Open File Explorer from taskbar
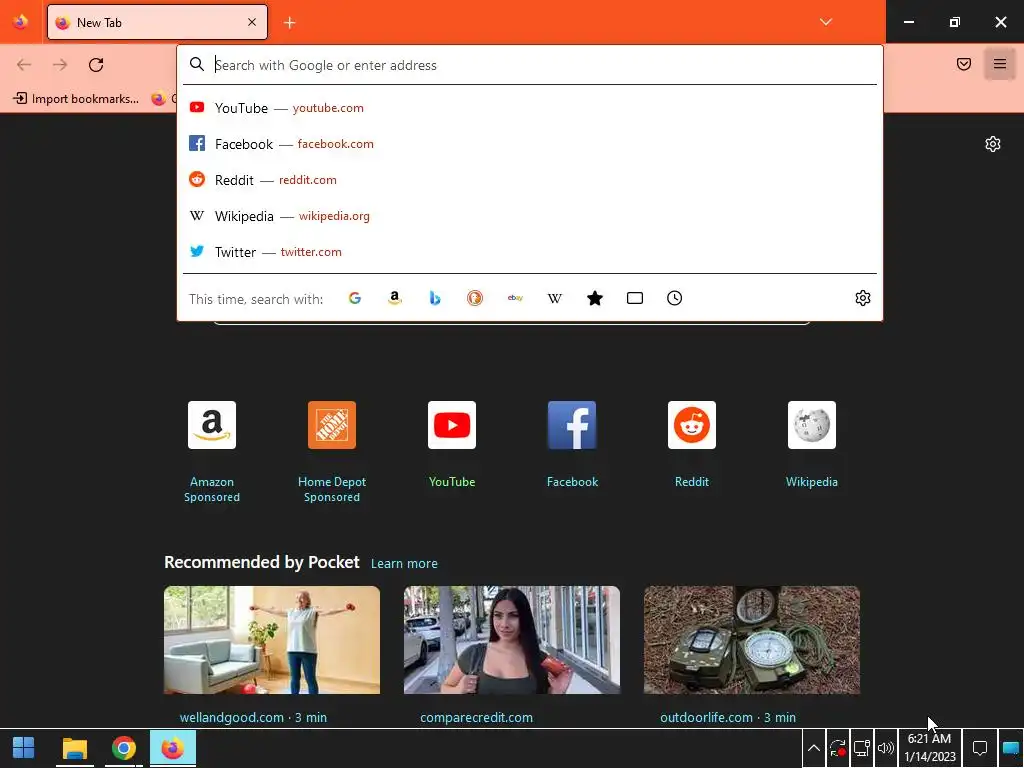1024x768 pixels. coord(74,748)
